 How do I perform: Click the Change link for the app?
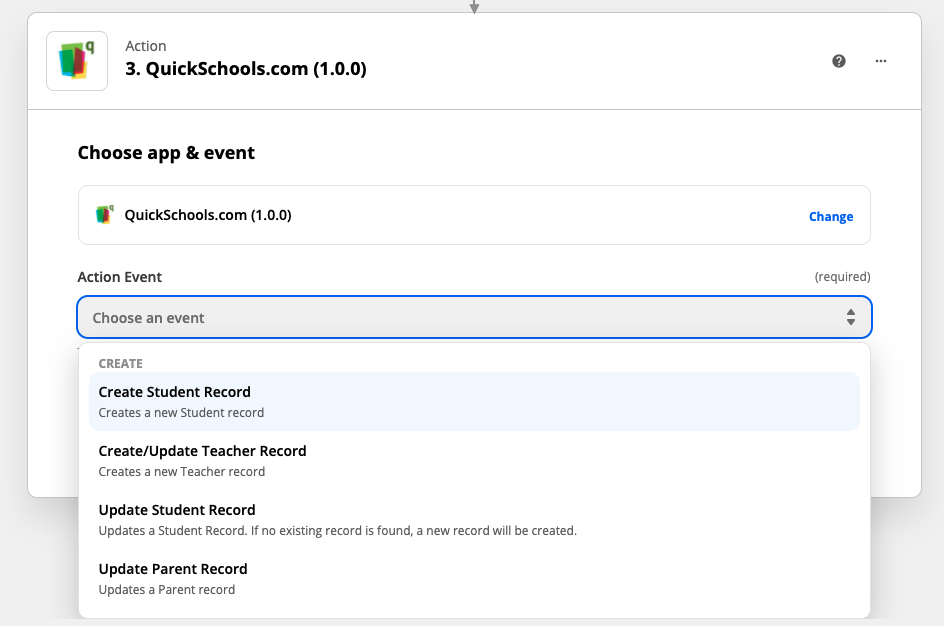click(831, 216)
